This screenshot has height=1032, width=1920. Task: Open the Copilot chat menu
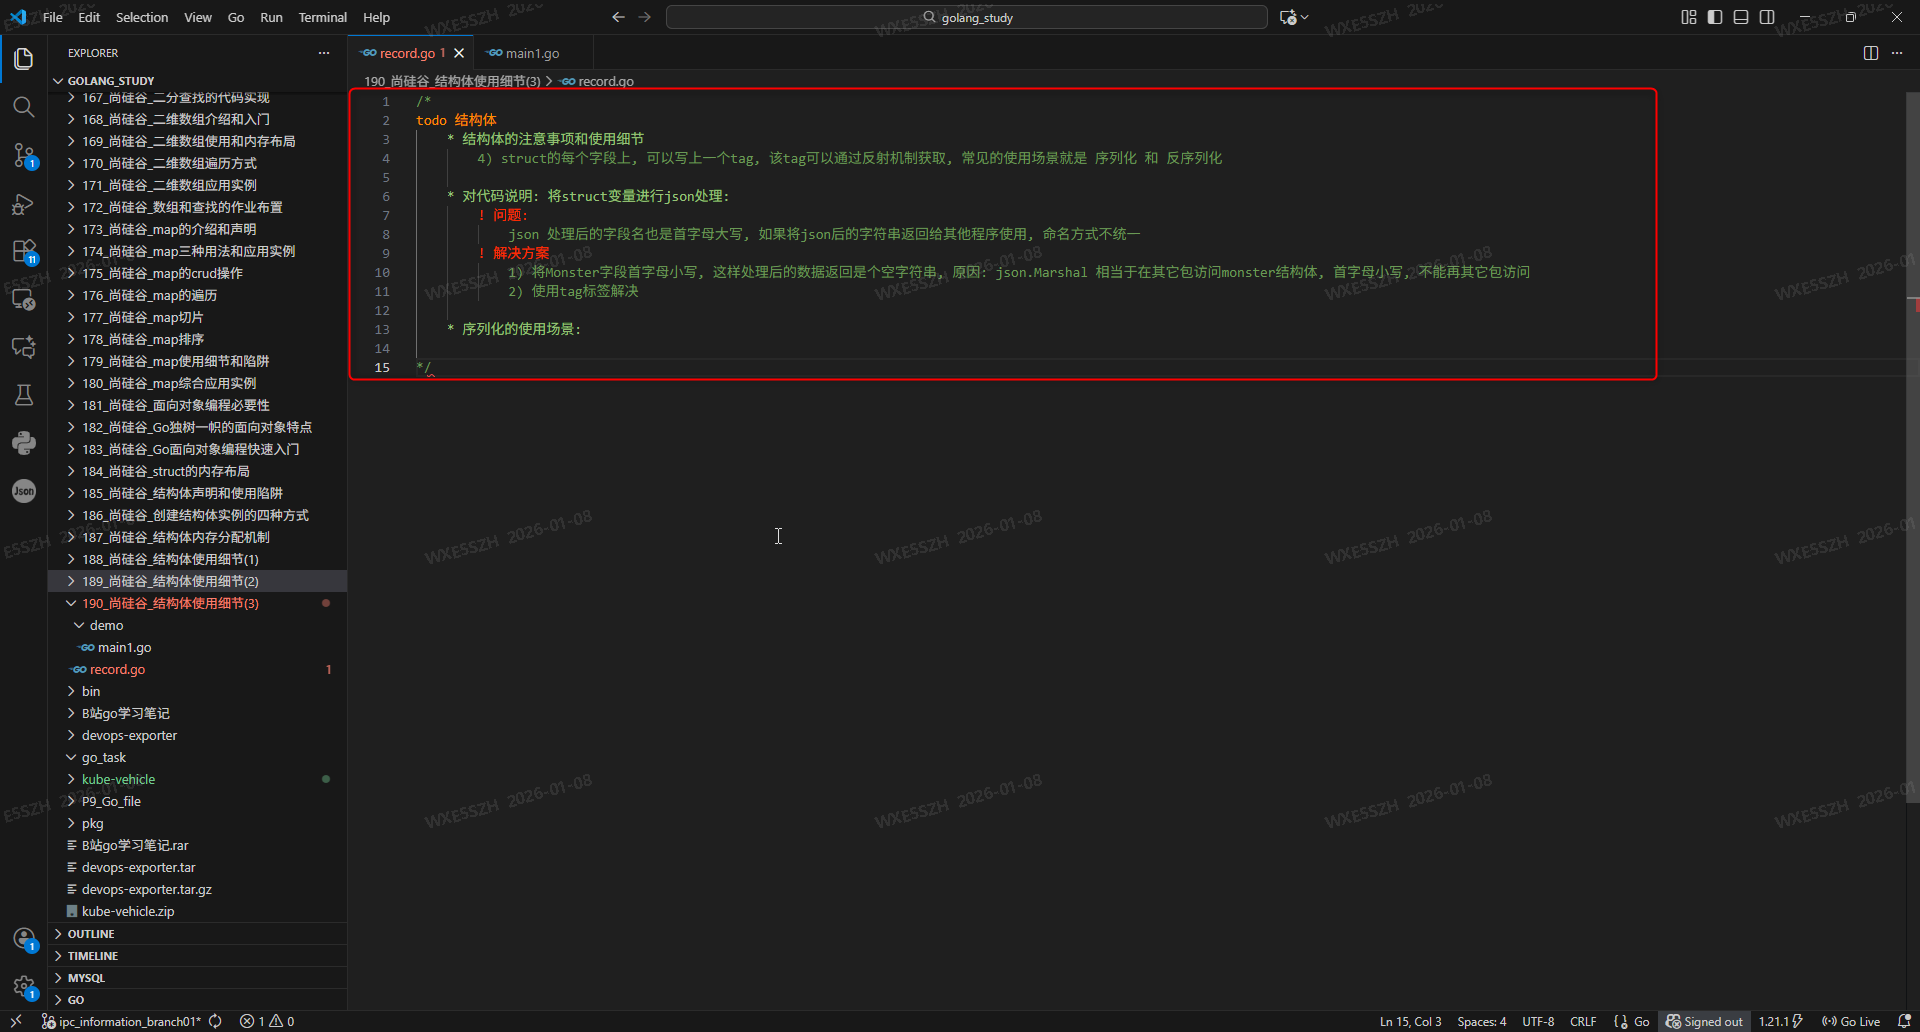pos(1294,17)
